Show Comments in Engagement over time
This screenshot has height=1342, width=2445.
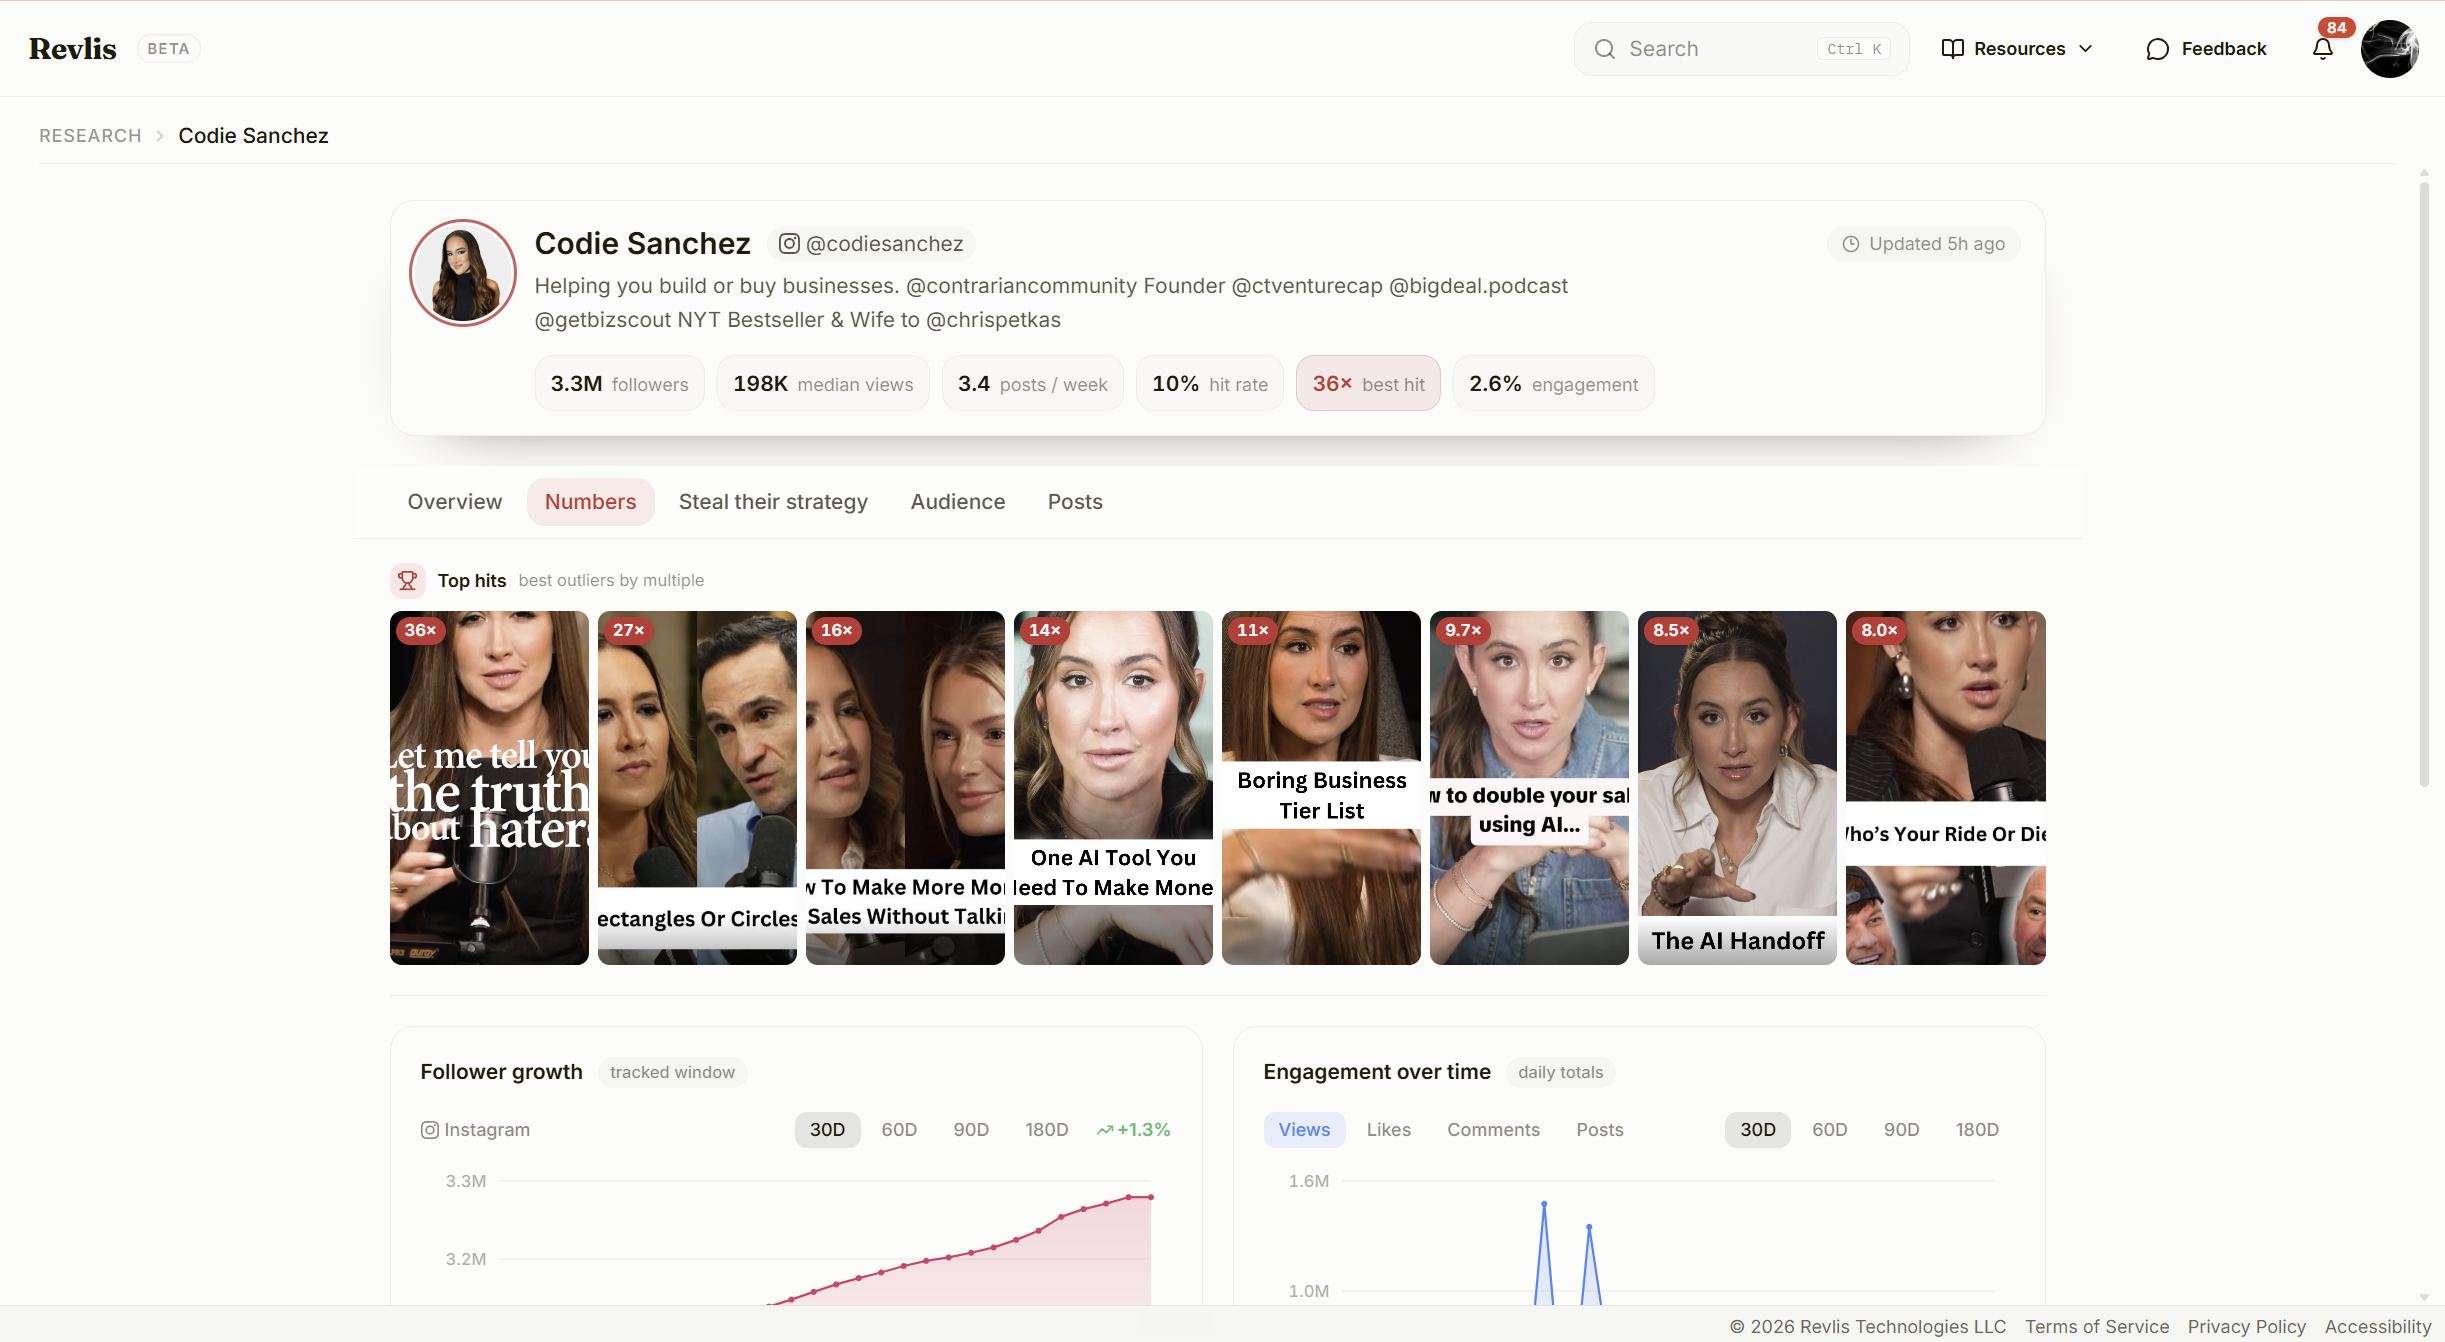point(1493,1130)
